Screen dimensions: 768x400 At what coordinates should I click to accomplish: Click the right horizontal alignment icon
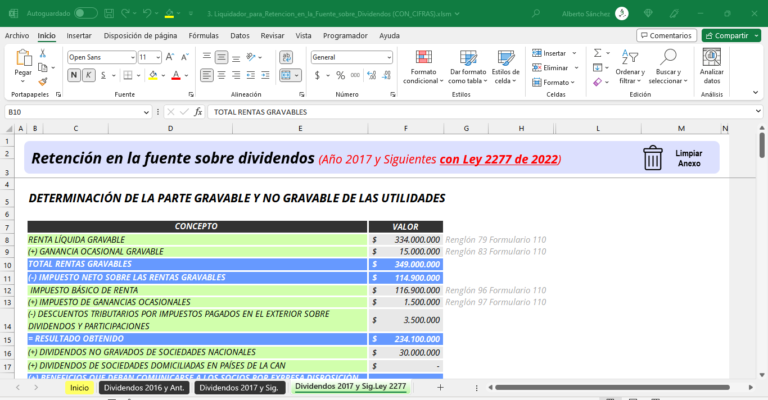pyautogui.click(x=236, y=75)
